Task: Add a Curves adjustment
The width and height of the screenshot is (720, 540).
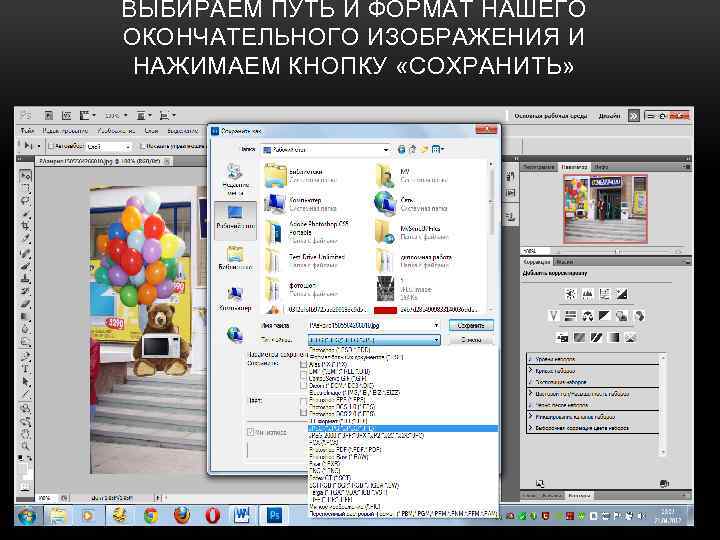Action: pyautogui.click(x=604, y=294)
